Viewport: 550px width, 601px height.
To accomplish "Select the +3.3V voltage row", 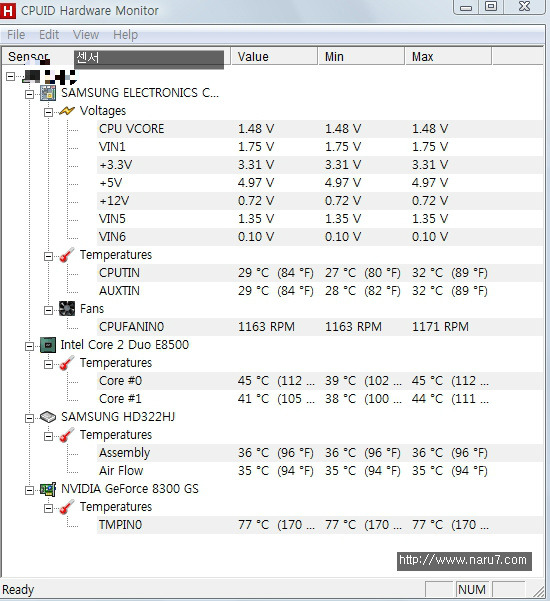I will 320,165.
